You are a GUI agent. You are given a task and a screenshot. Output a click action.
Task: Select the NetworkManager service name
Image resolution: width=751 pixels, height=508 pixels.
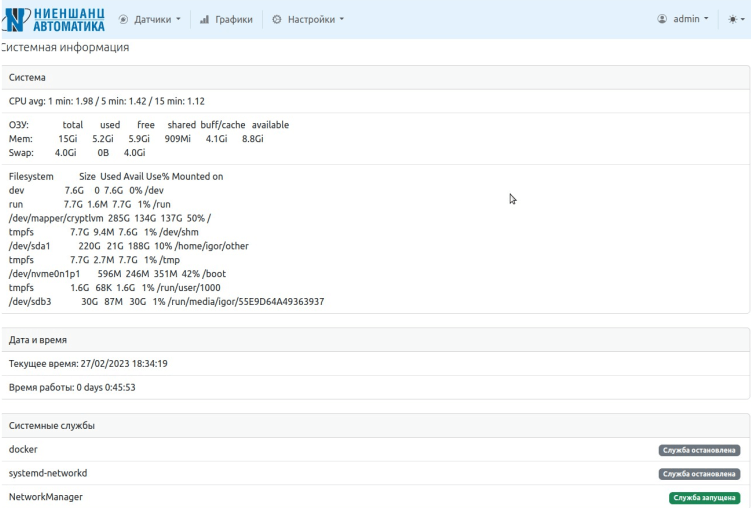click(46, 496)
